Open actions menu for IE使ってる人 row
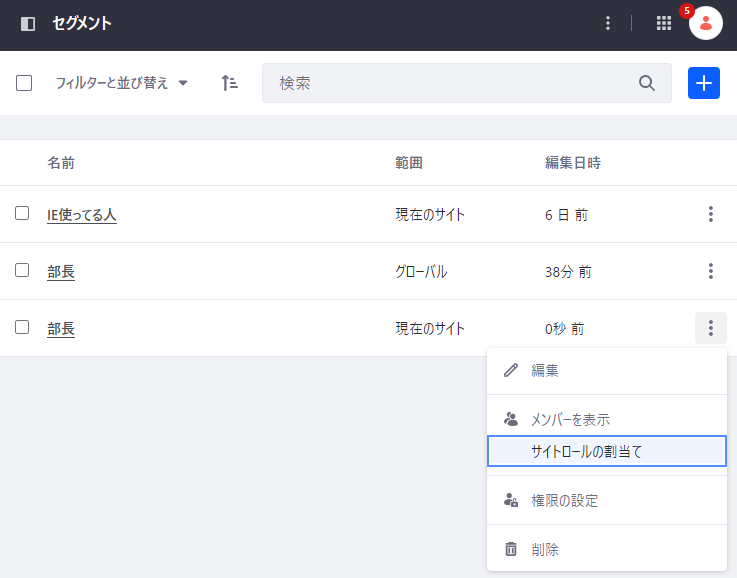Image resolution: width=737 pixels, height=578 pixels. click(711, 214)
